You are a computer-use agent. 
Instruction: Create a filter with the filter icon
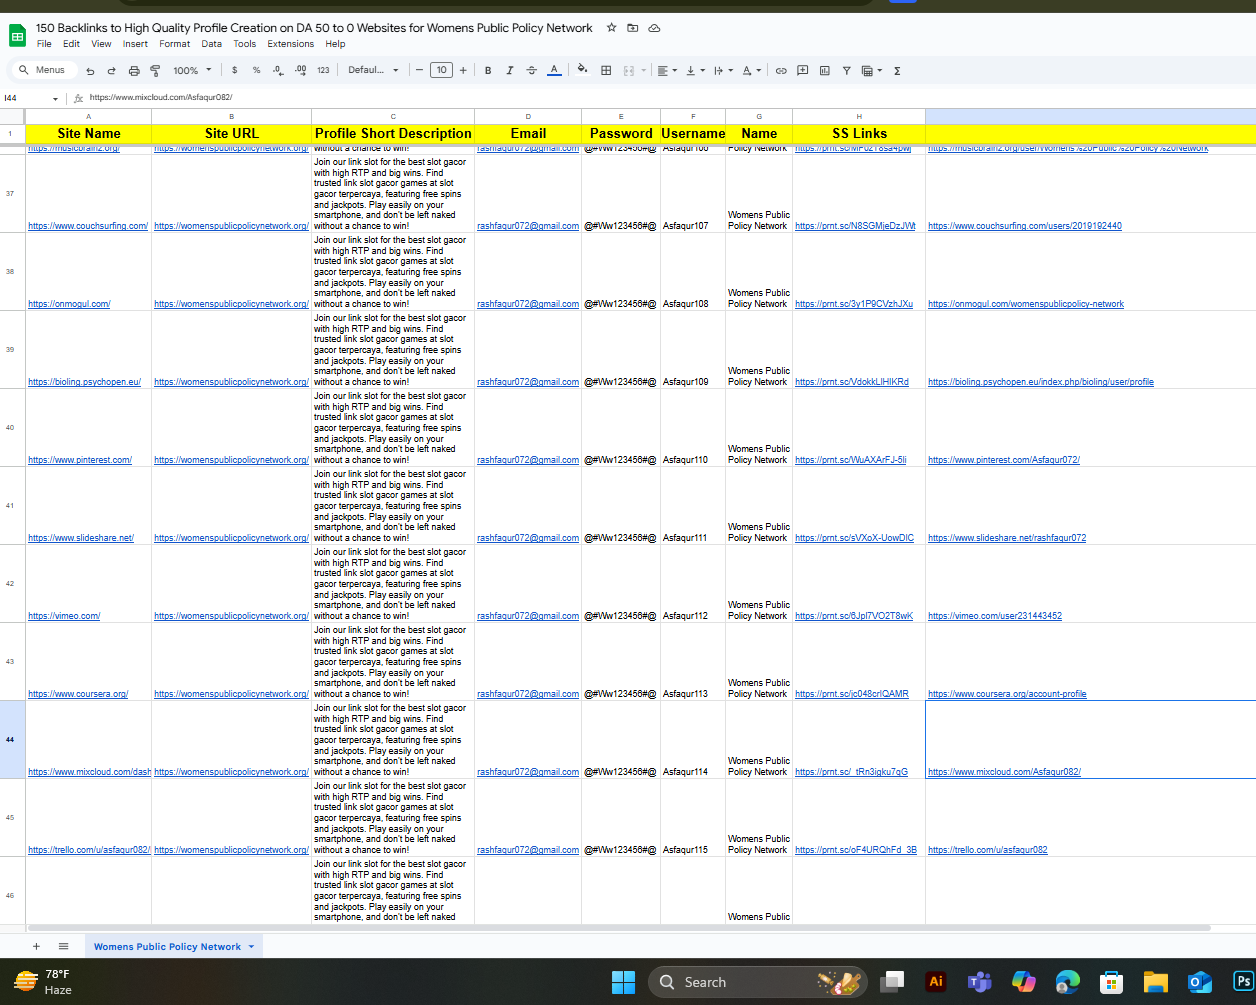(x=846, y=70)
